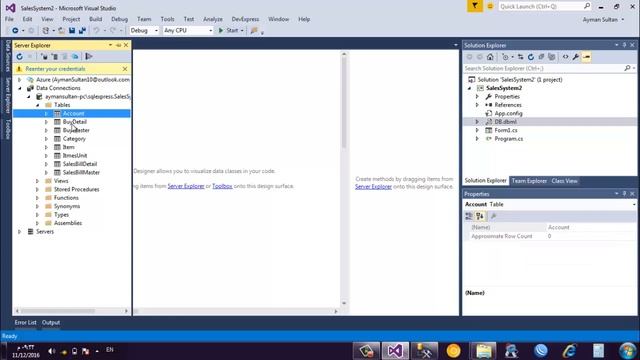Click the Open File folder icon
This screenshot has width=640, height=360.
point(61,31)
